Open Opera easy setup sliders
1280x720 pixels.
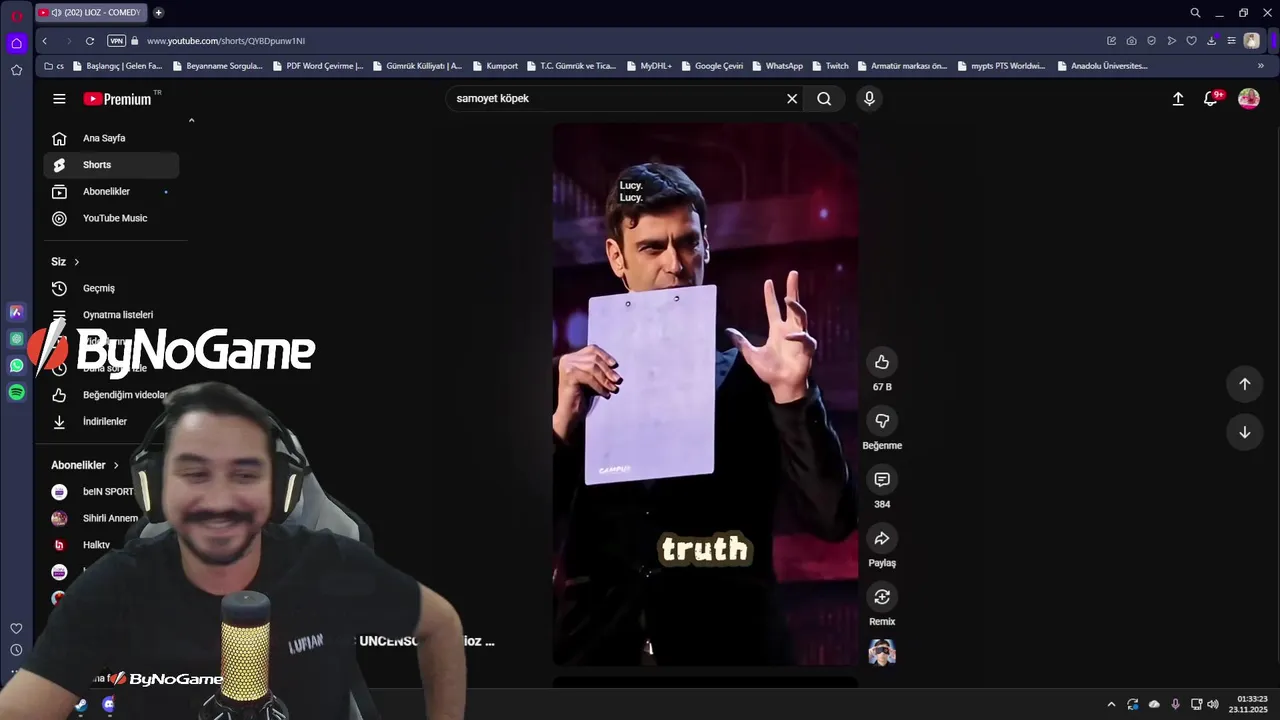click(1231, 41)
